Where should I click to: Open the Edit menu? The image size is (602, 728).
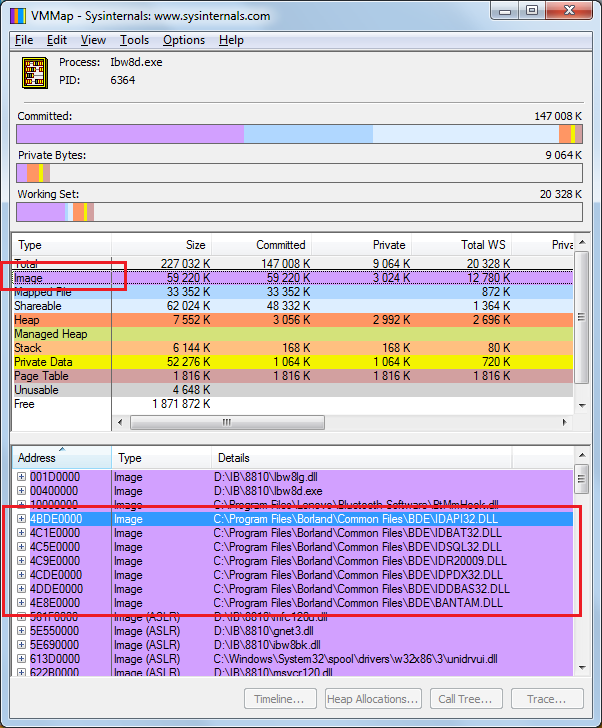(x=57, y=40)
